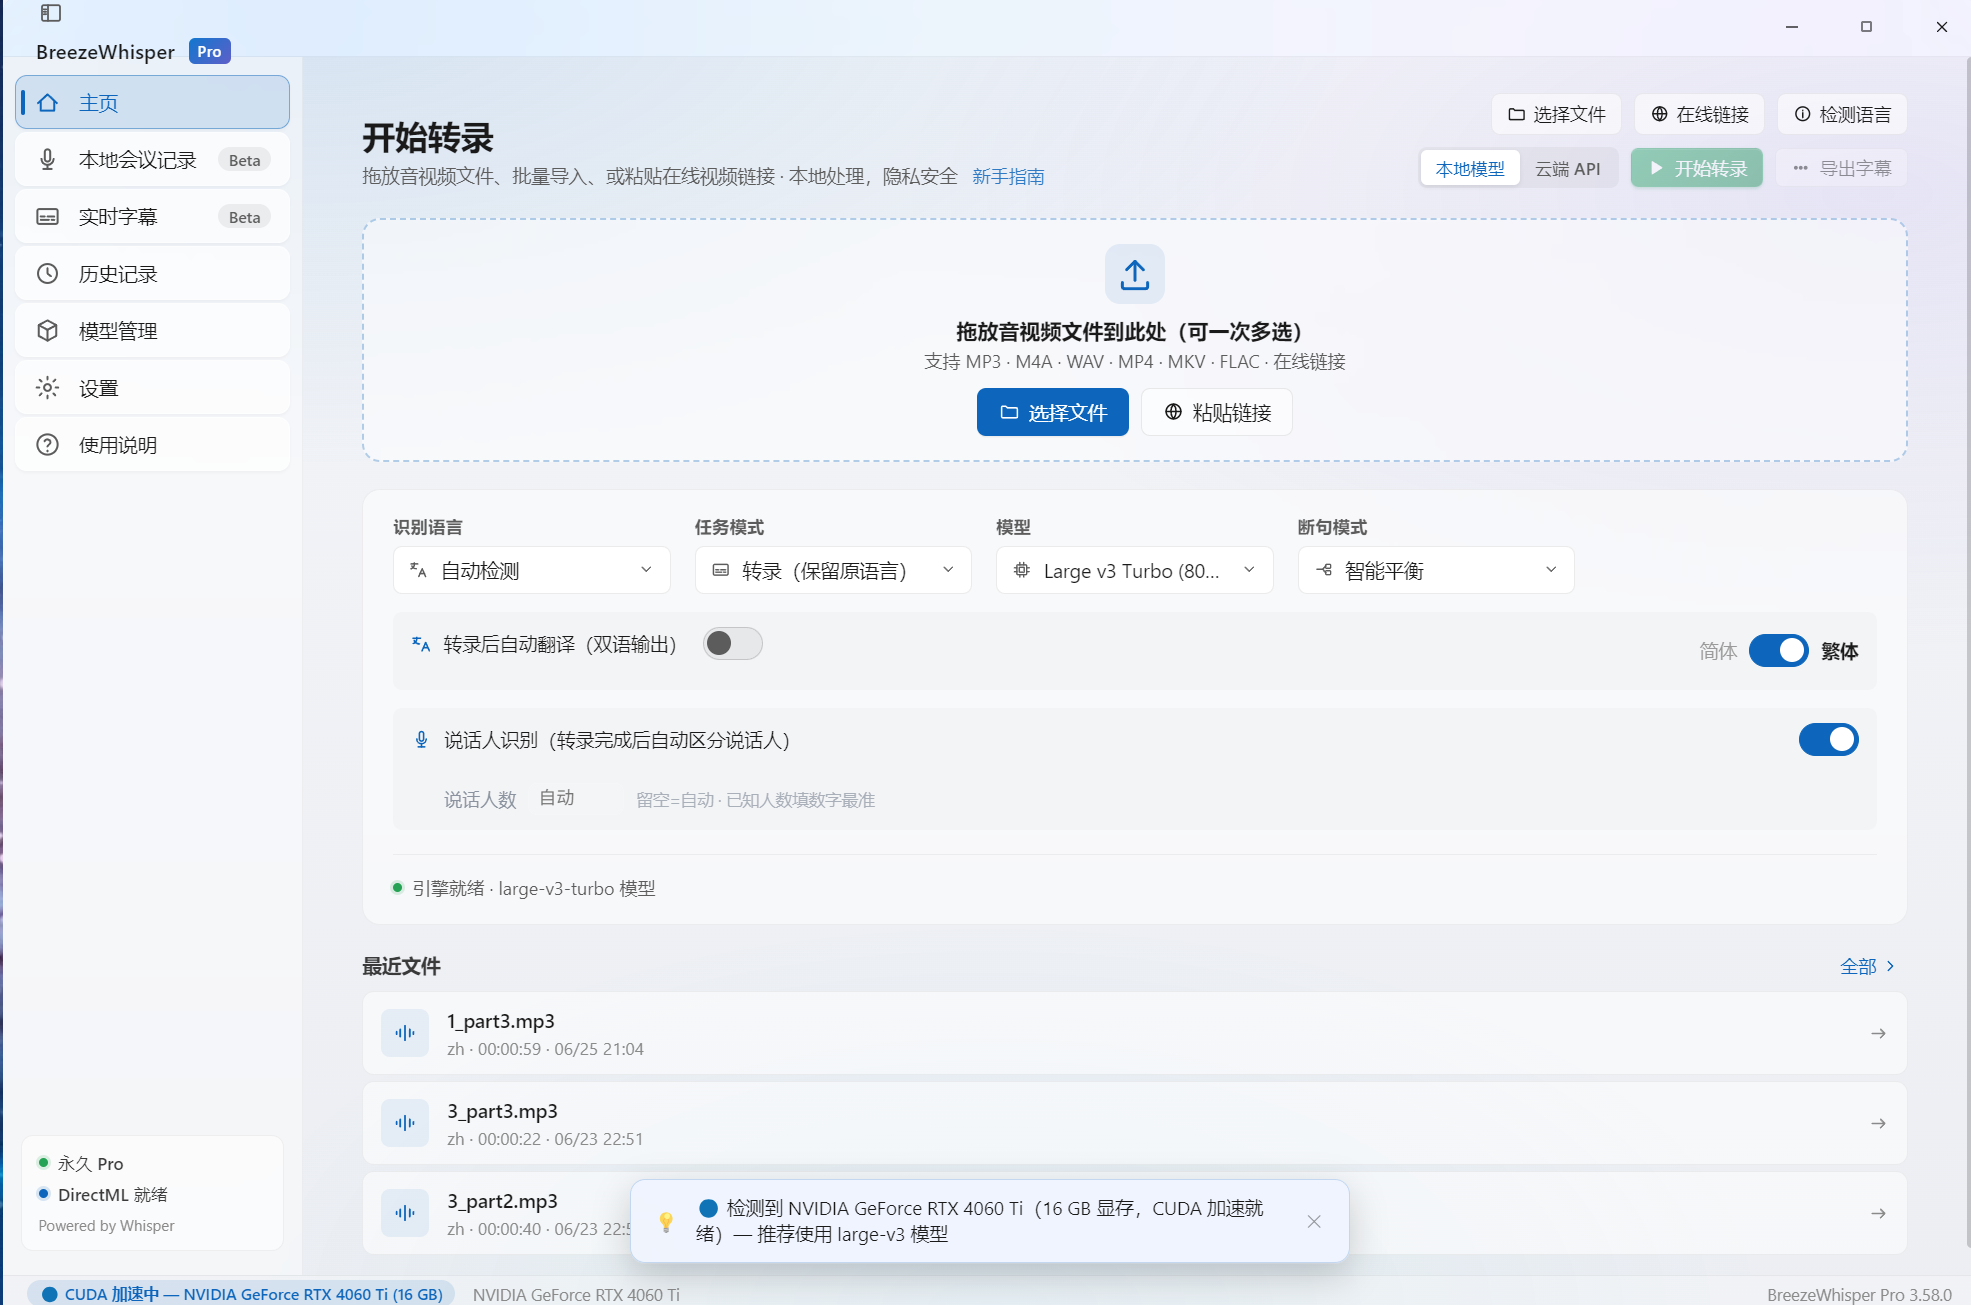Image resolution: width=1971 pixels, height=1305 pixels.
Task: Expand 断句模式 智能平衡 dropdown
Action: [1436, 570]
